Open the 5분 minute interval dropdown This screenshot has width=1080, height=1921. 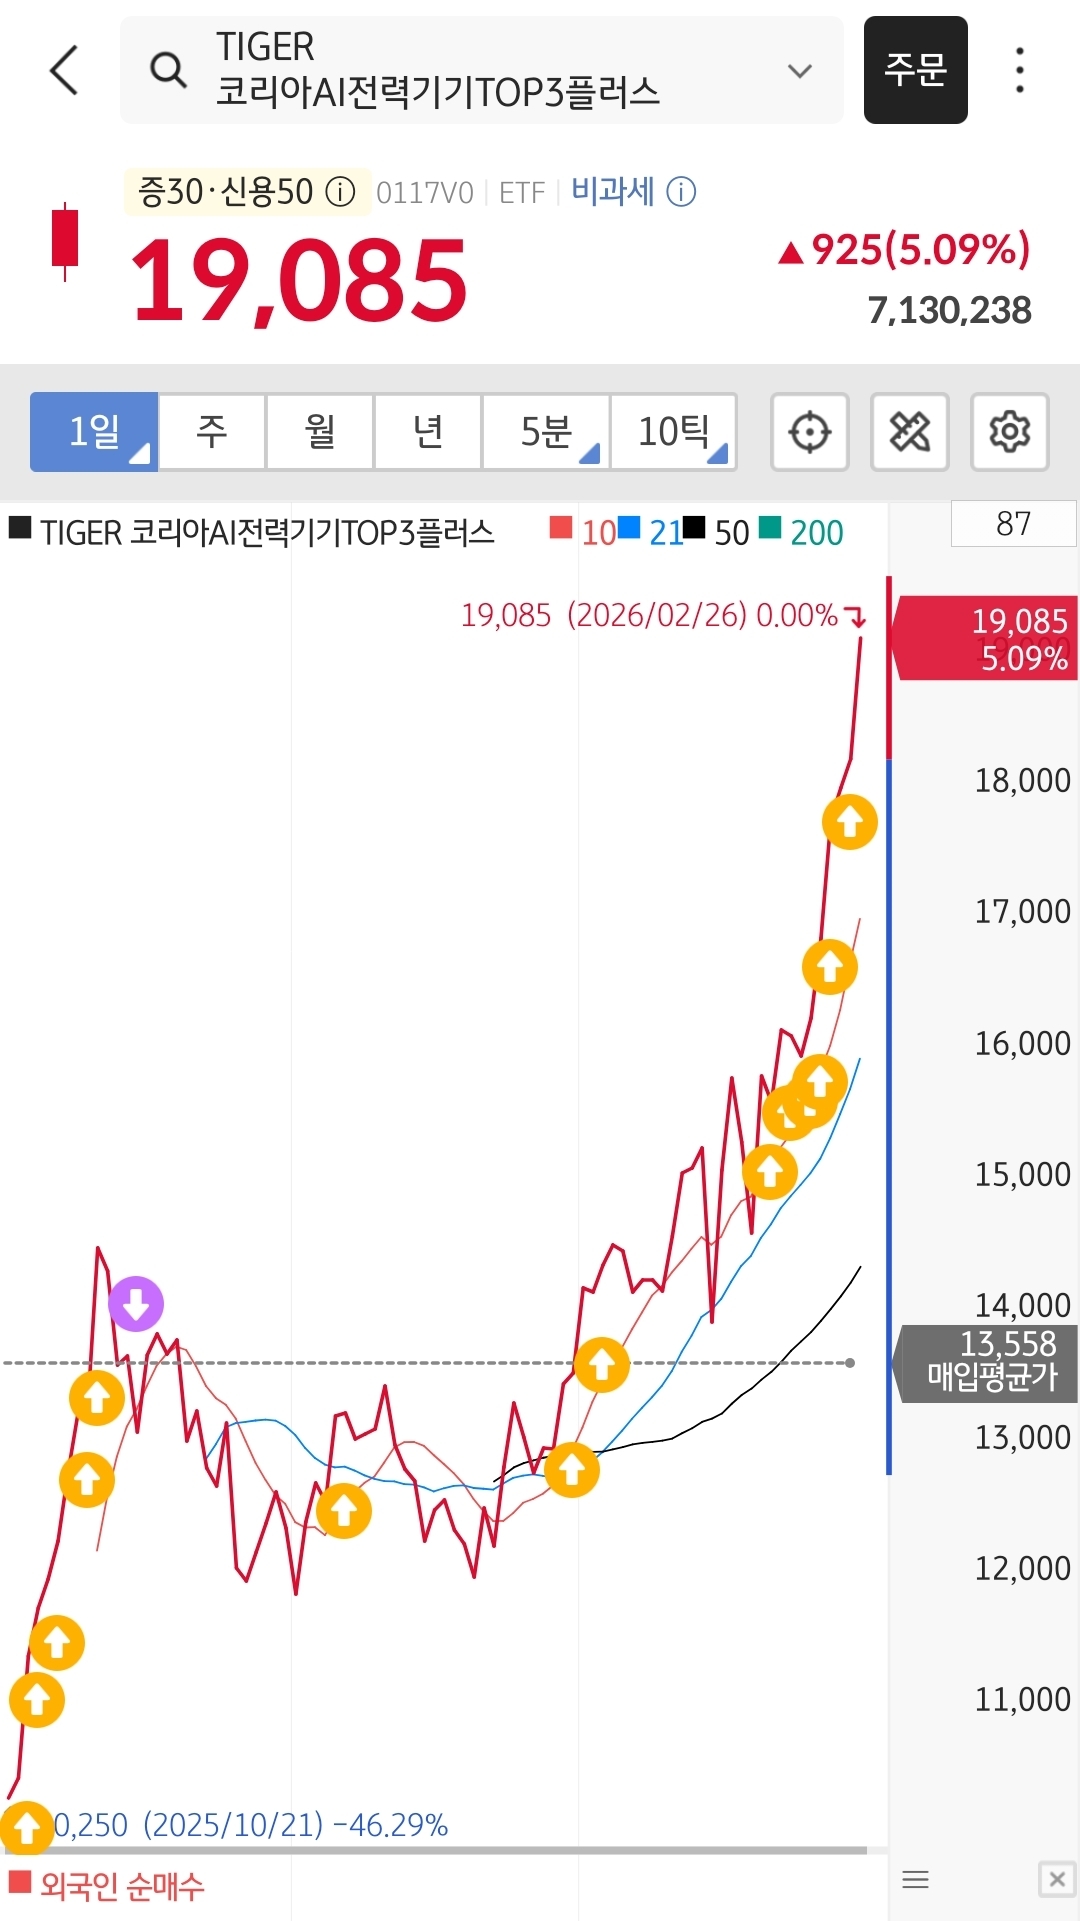(x=546, y=432)
